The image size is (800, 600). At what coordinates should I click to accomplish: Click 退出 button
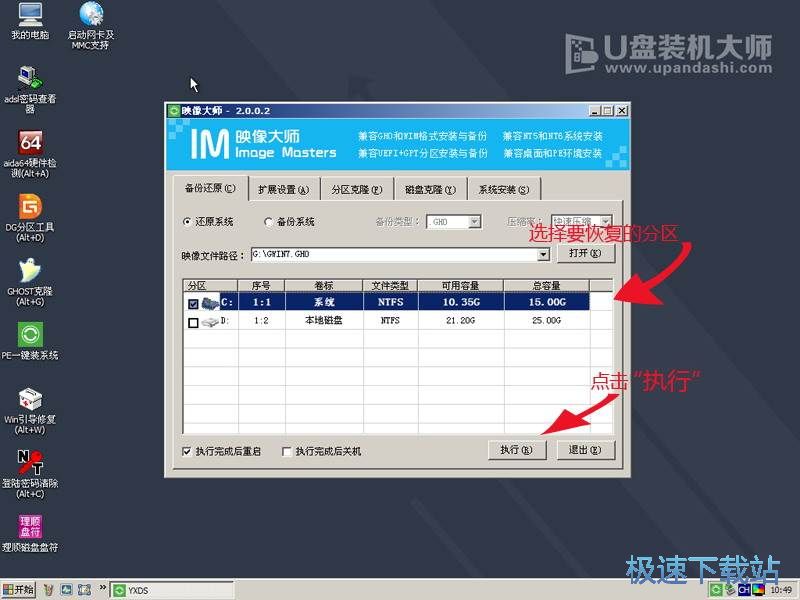pos(585,450)
